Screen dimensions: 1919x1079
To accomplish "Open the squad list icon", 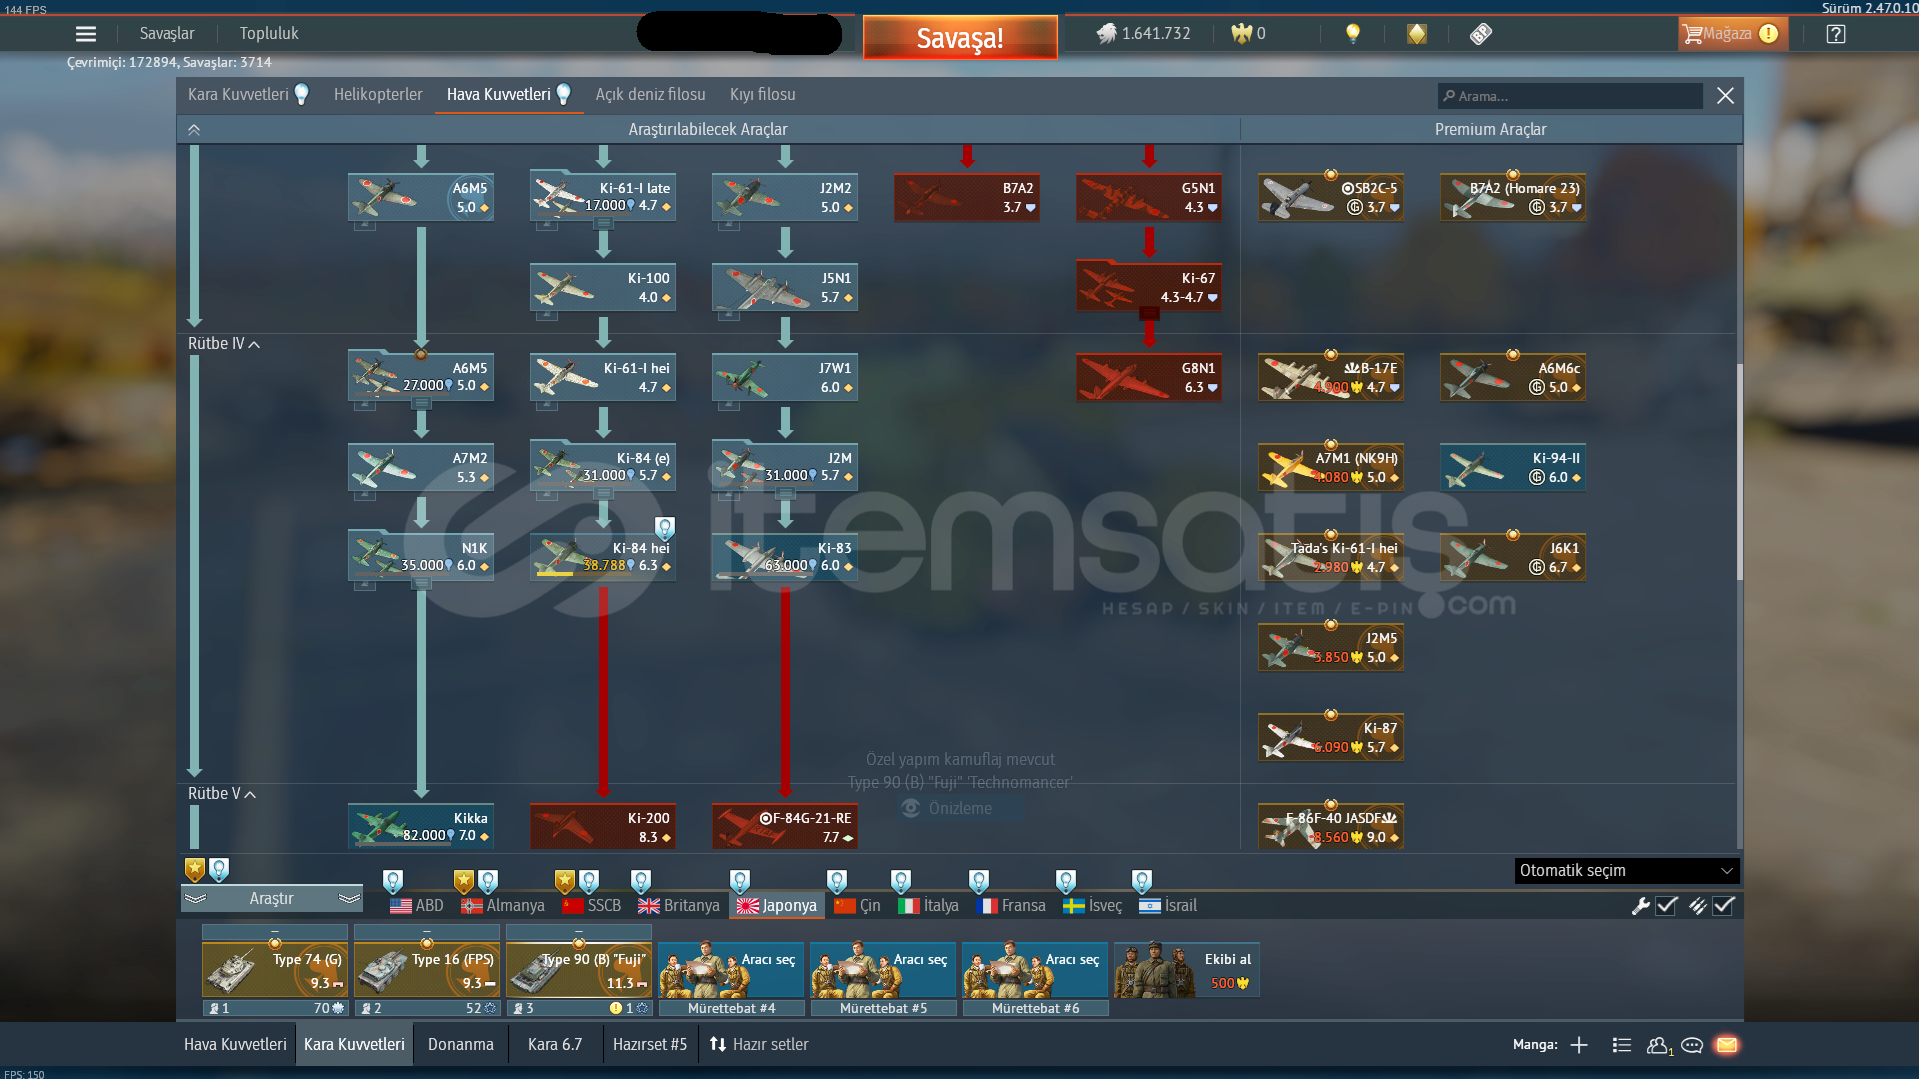I will click(x=1622, y=1045).
